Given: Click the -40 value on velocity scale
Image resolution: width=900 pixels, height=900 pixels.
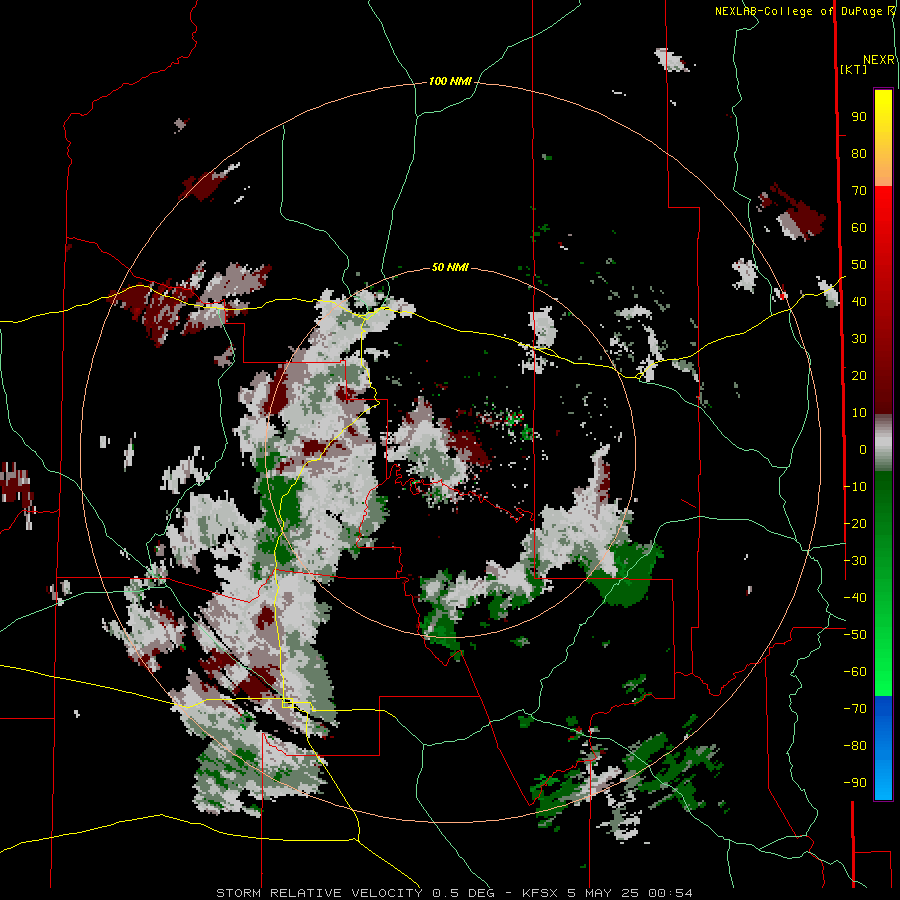Looking at the screenshot, I should pos(855,598).
